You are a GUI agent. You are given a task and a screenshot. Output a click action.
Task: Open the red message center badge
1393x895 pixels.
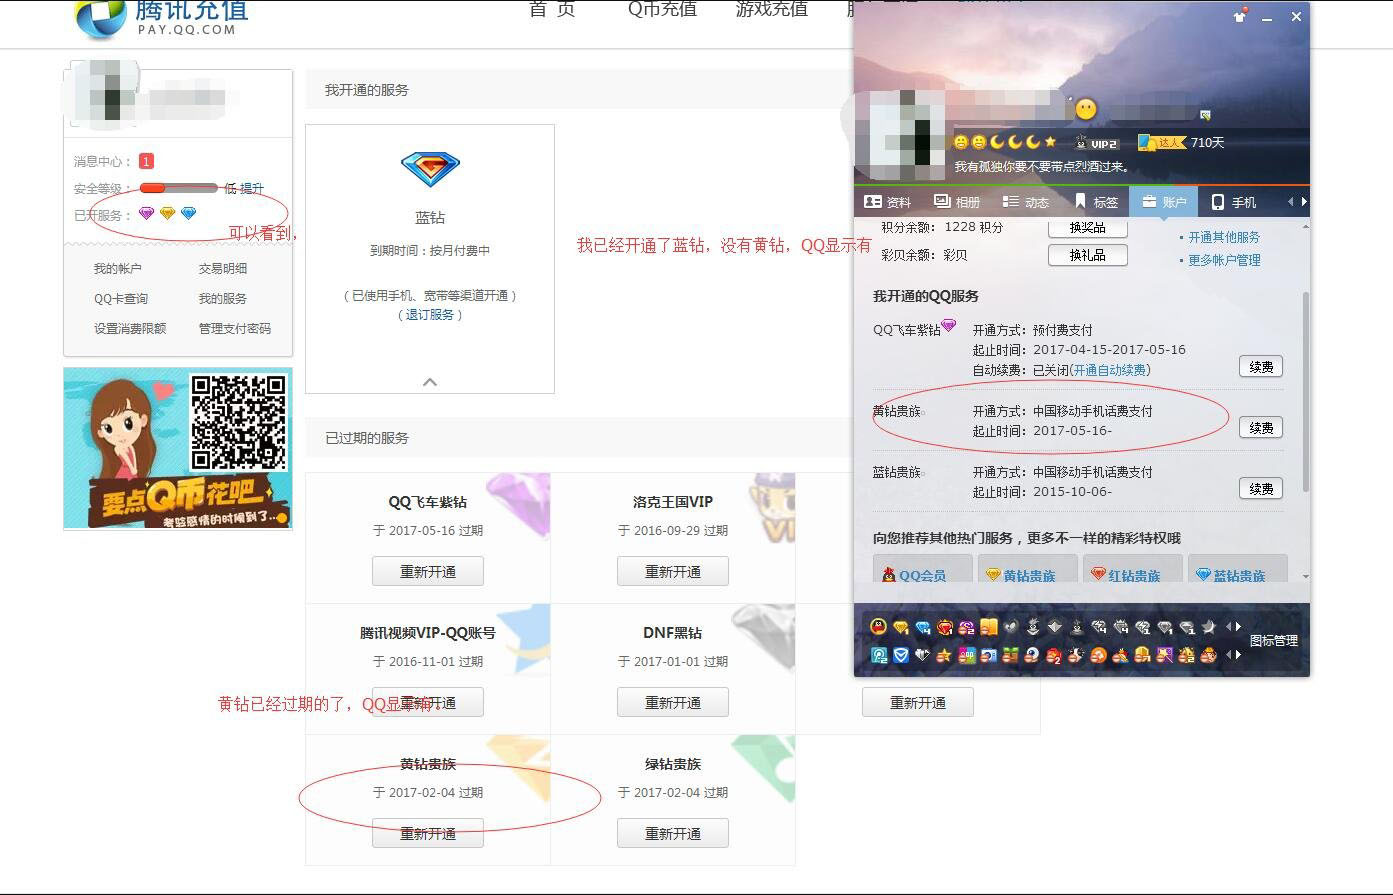(x=147, y=161)
